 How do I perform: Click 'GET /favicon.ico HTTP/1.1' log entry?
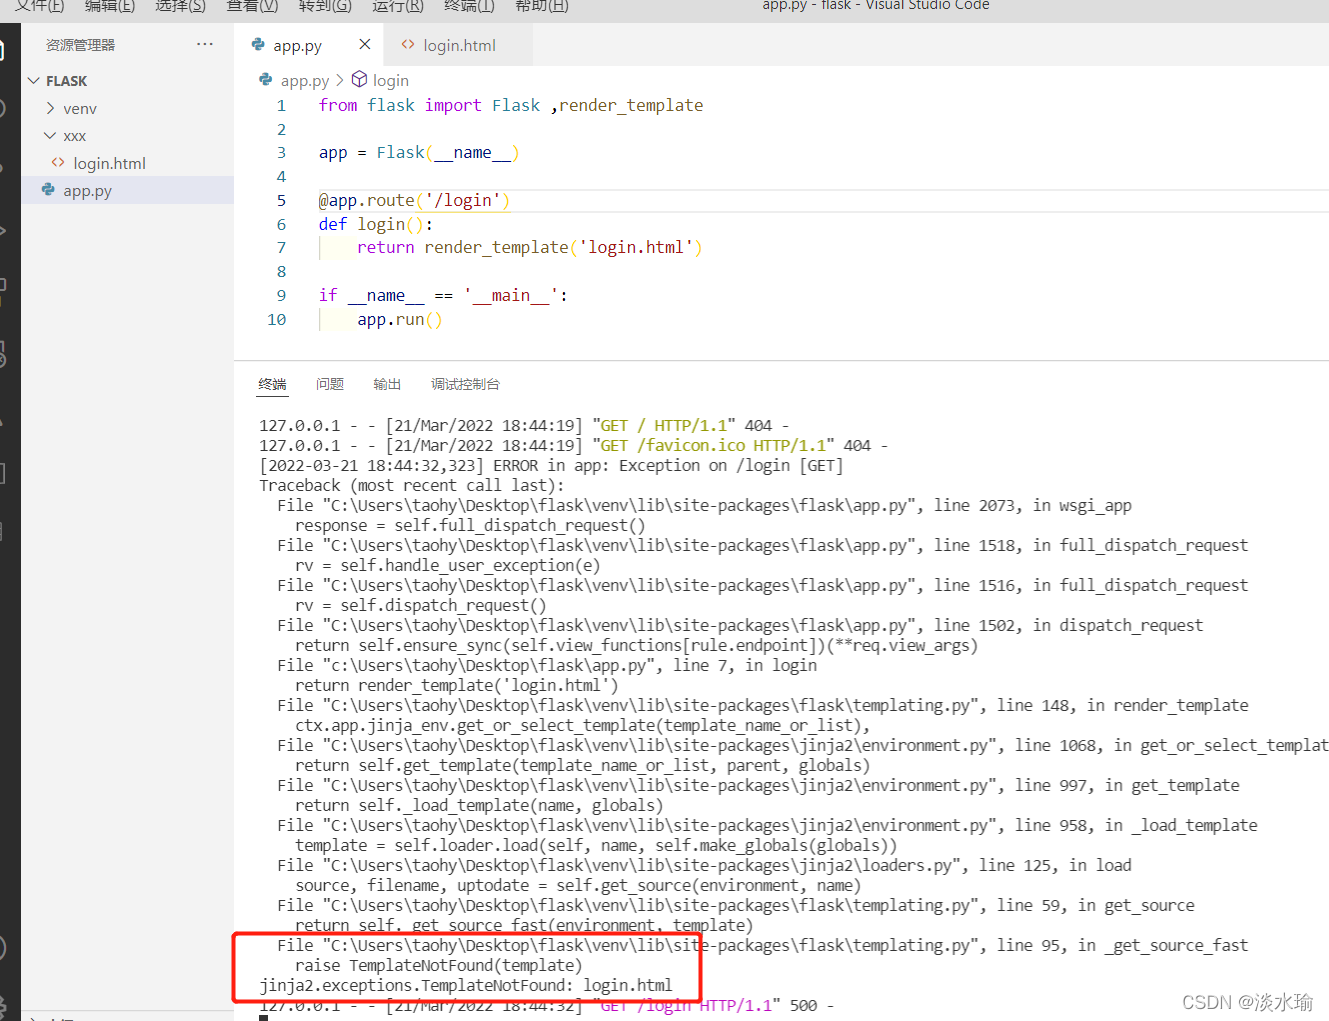coord(714,445)
